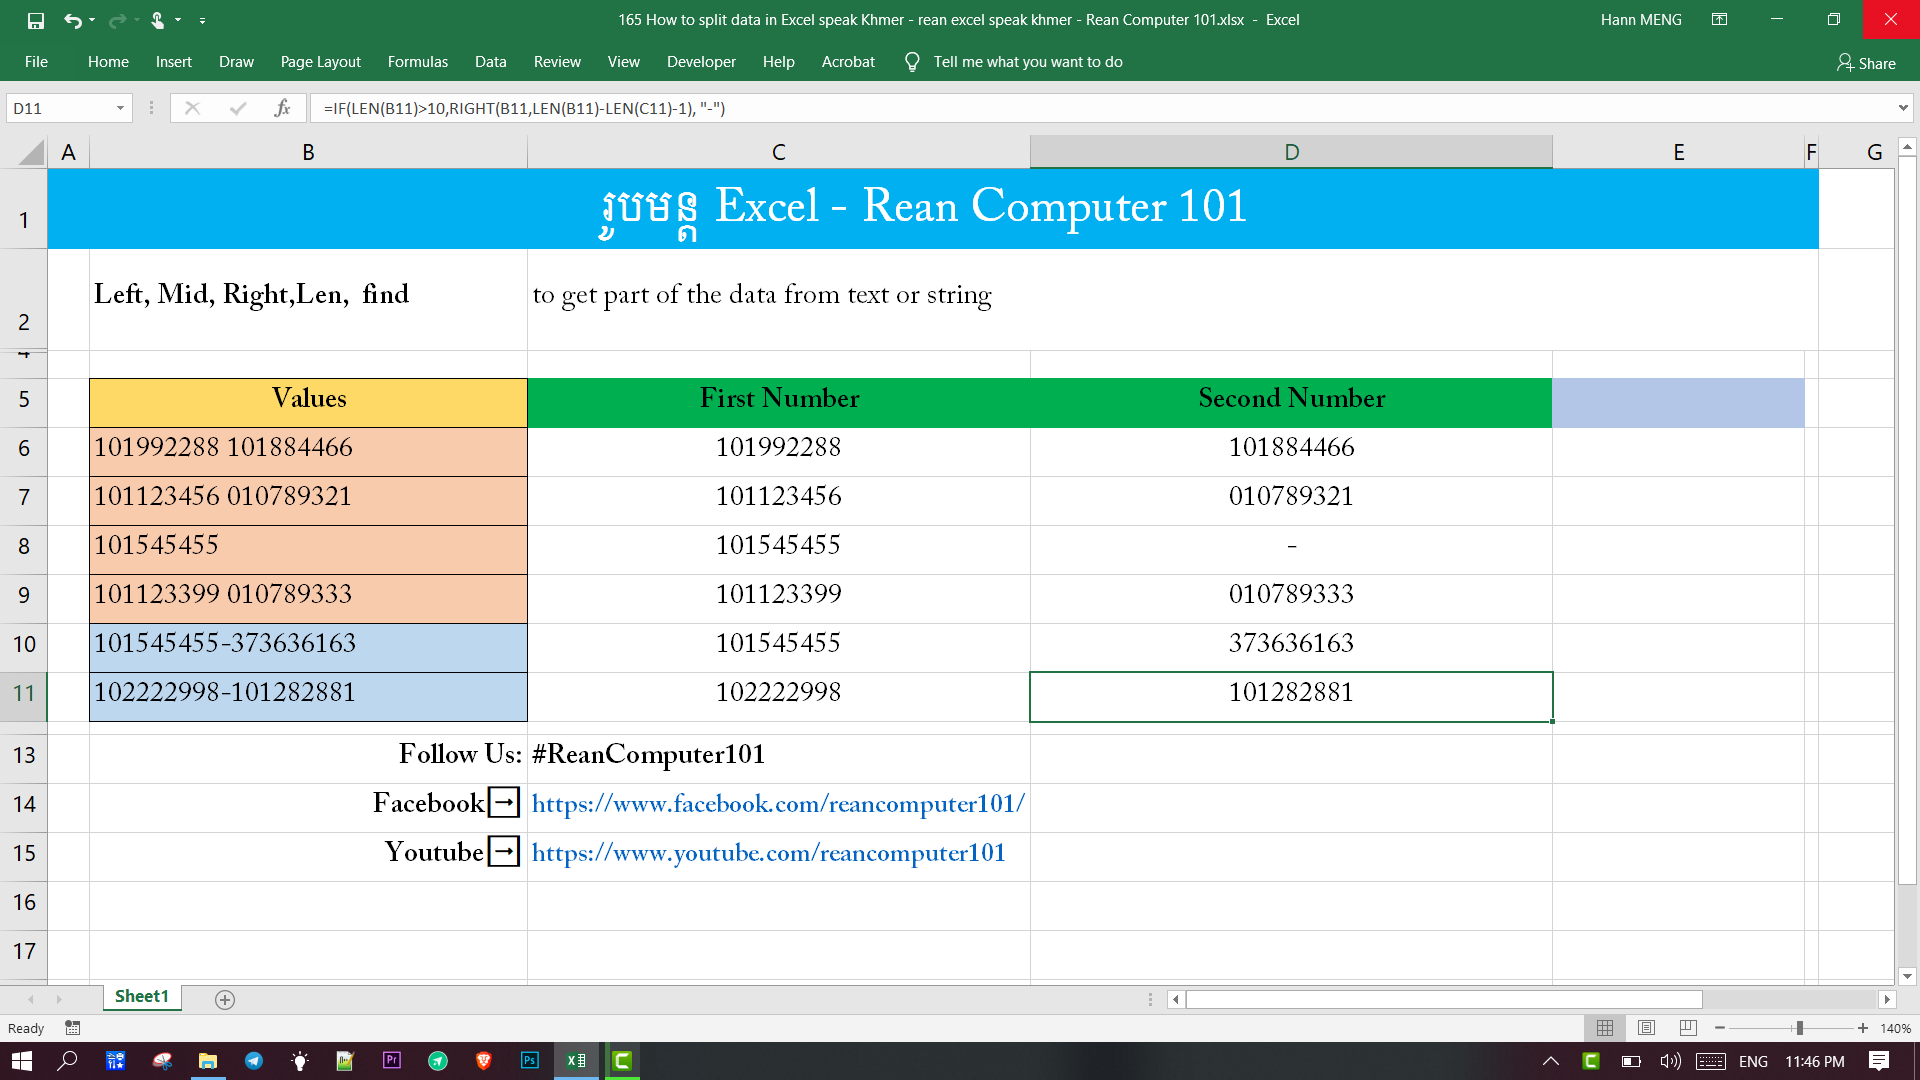Image resolution: width=1920 pixels, height=1080 pixels.
Task: Click the Save icon on Quick Access Toolbar
Action: [x=37, y=20]
